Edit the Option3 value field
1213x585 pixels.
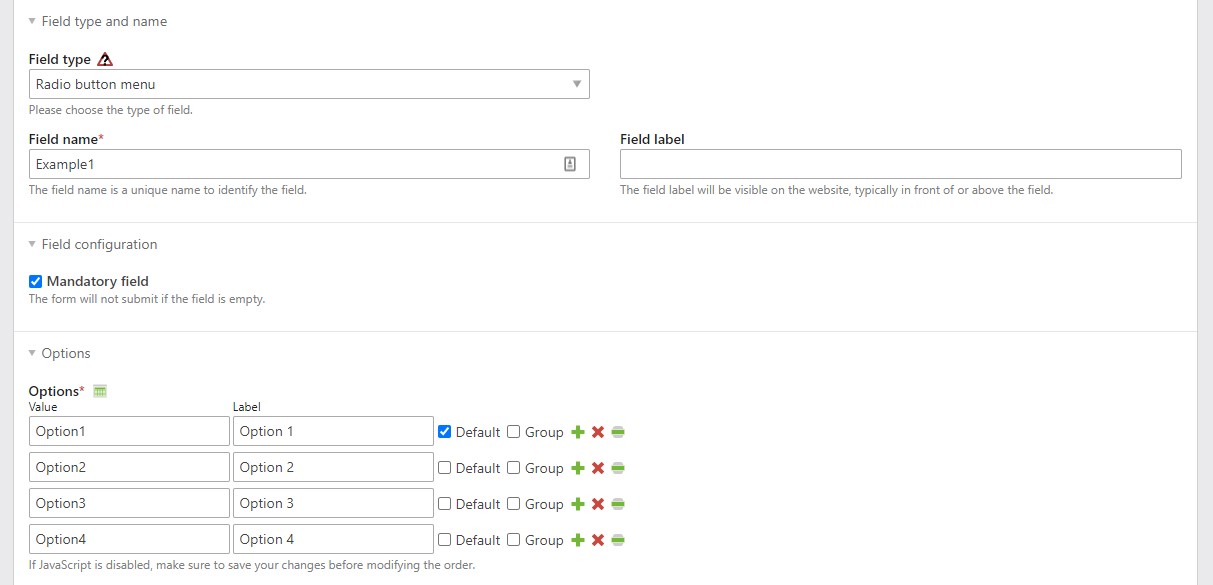click(x=129, y=503)
